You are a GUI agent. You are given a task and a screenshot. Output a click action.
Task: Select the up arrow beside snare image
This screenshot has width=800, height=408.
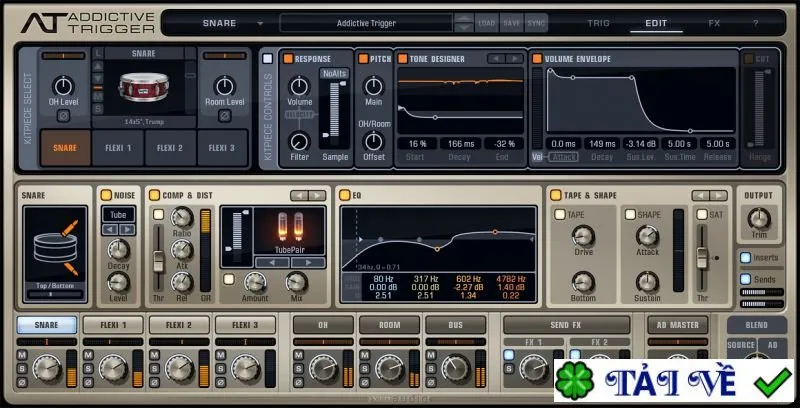tap(98, 66)
